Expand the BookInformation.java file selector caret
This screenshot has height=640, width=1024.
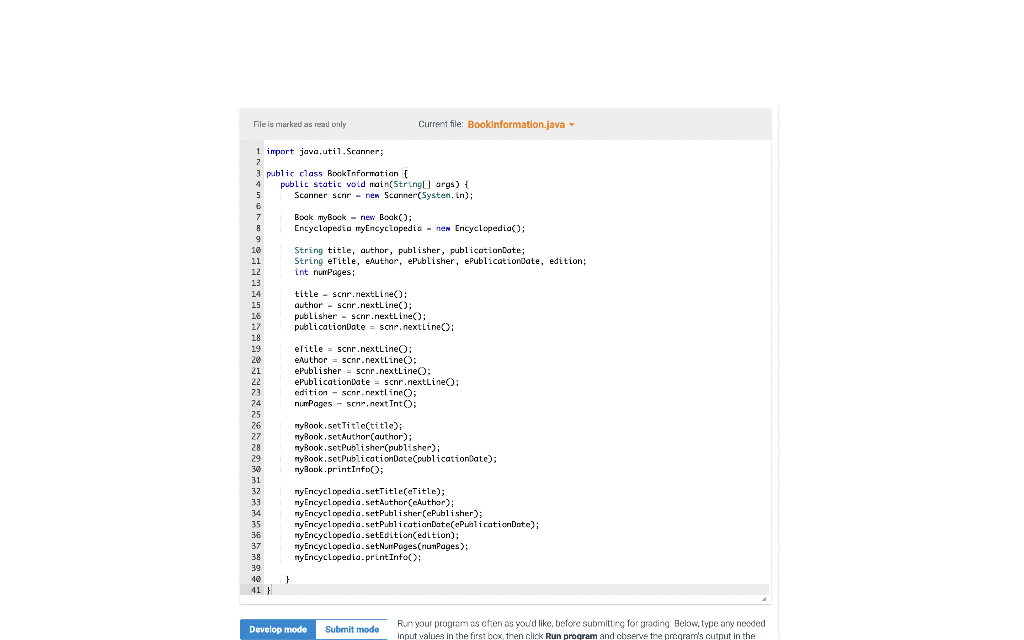point(572,125)
